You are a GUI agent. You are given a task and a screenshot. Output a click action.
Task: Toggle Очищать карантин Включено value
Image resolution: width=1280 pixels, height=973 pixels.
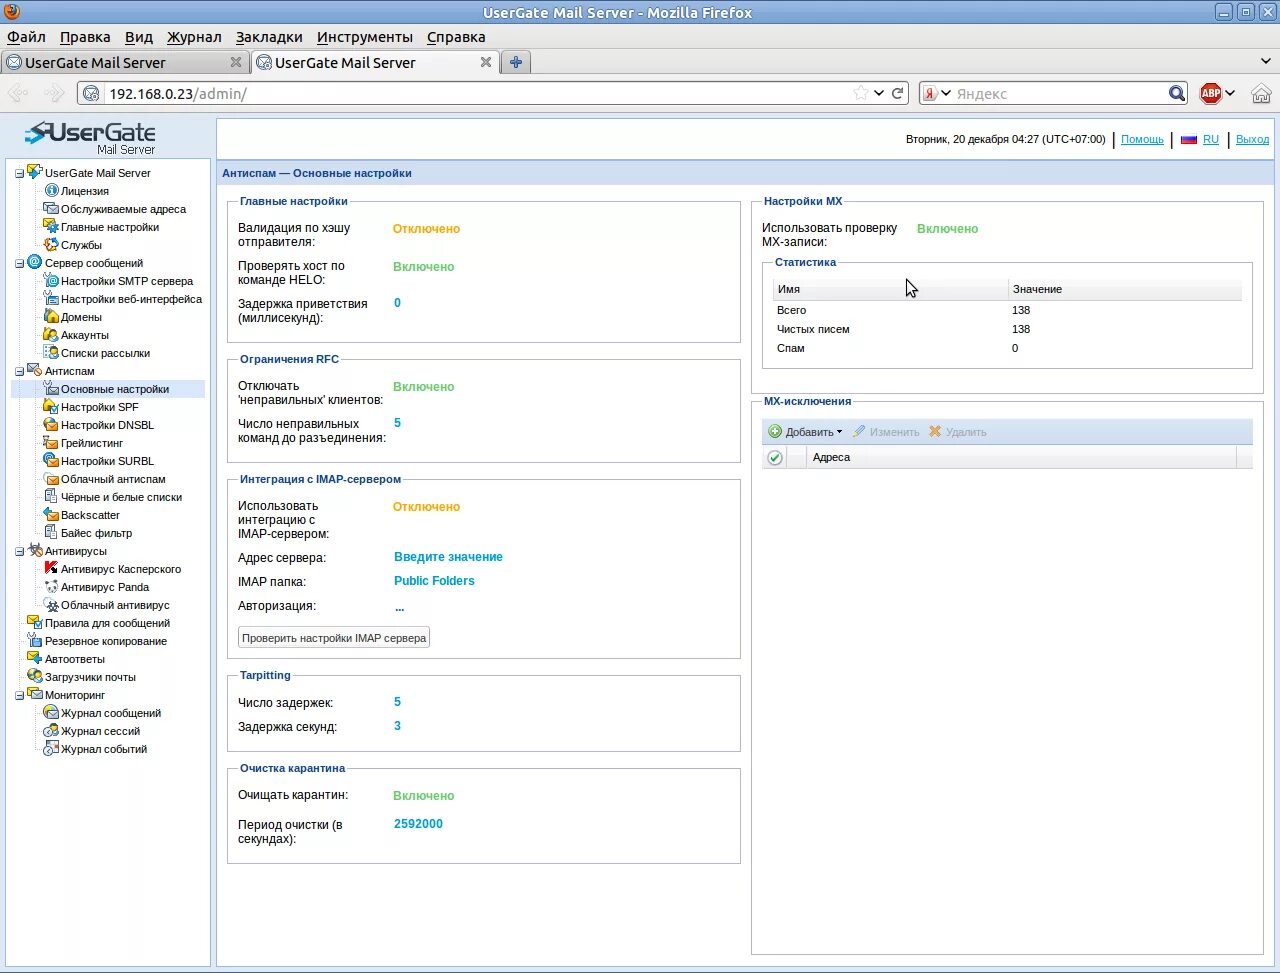click(x=424, y=796)
